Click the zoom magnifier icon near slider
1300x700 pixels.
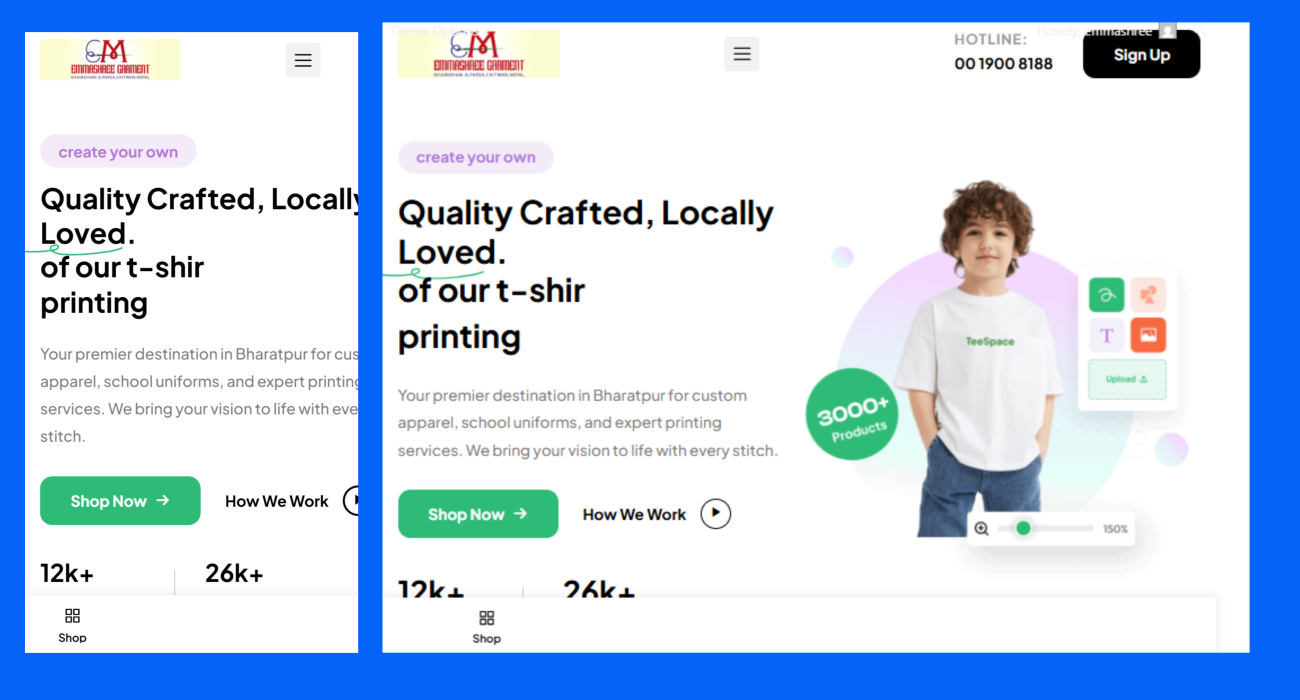tap(981, 528)
